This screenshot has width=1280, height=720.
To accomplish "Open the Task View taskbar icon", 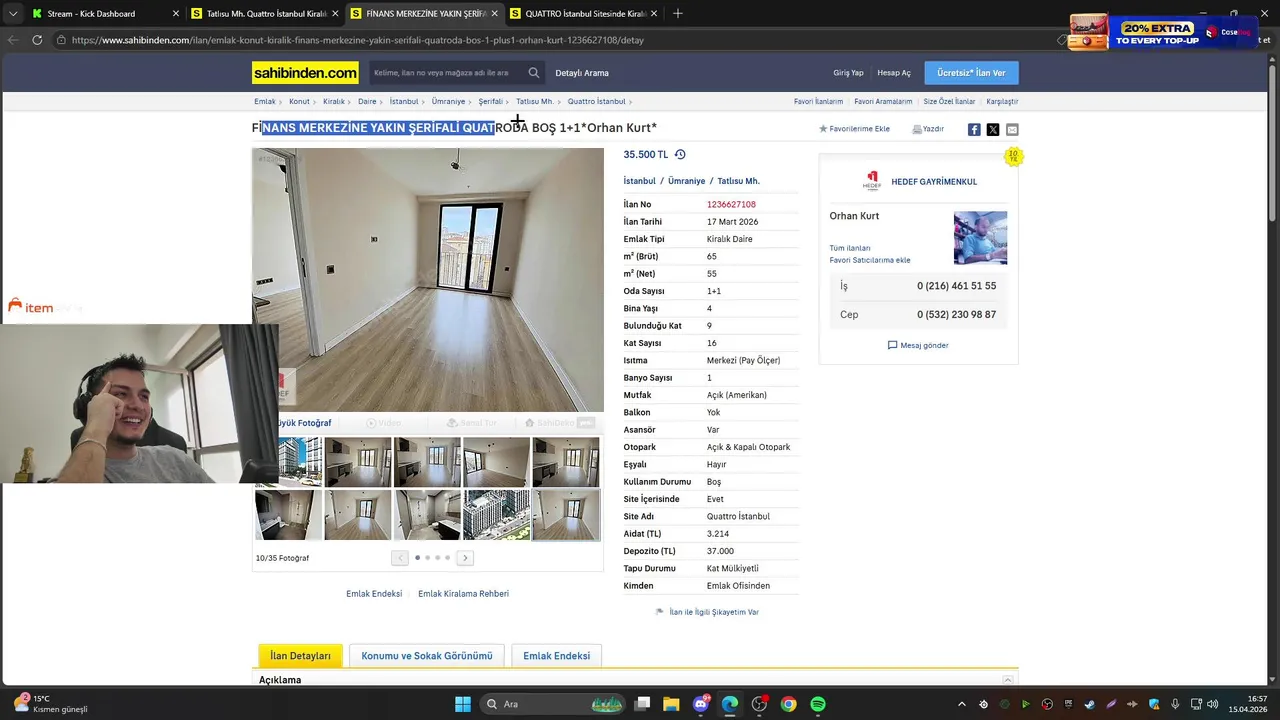I will tap(643, 704).
